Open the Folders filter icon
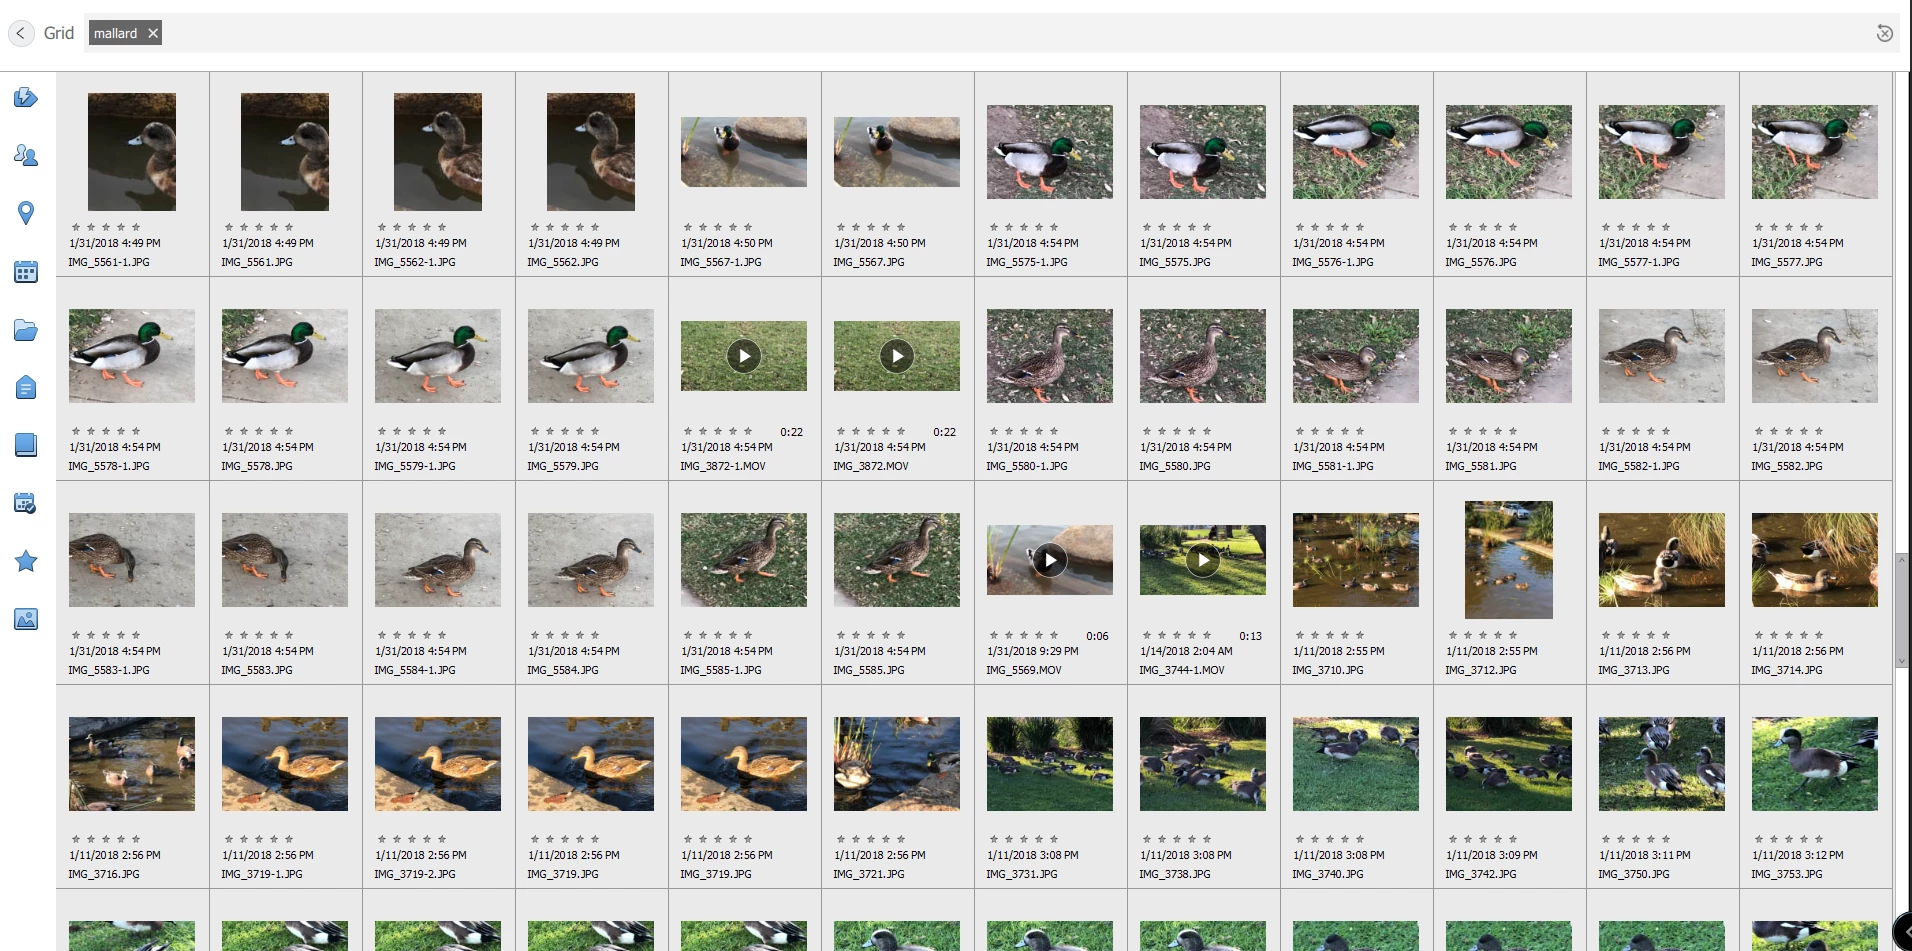 click(x=26, y=330)
